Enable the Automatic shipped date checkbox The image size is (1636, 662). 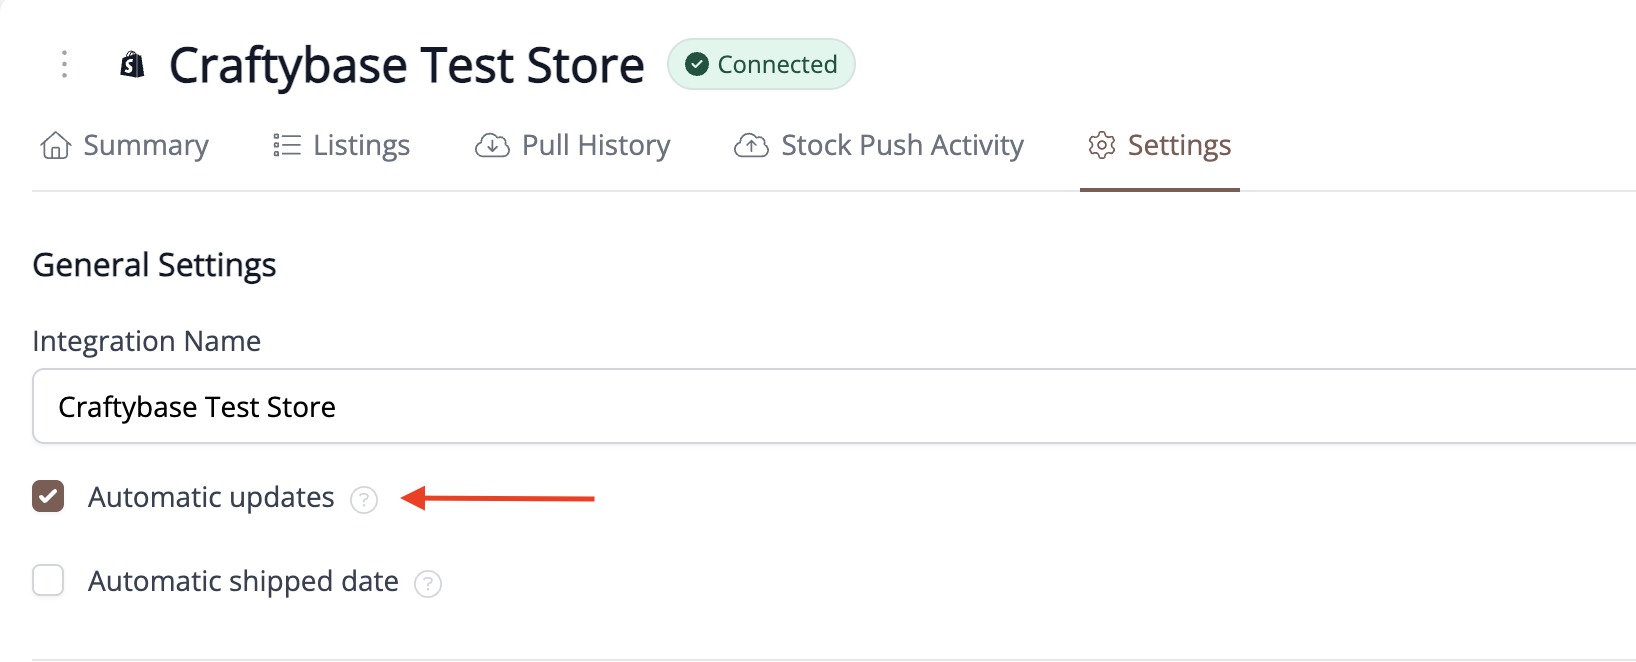tap(48, 580)
